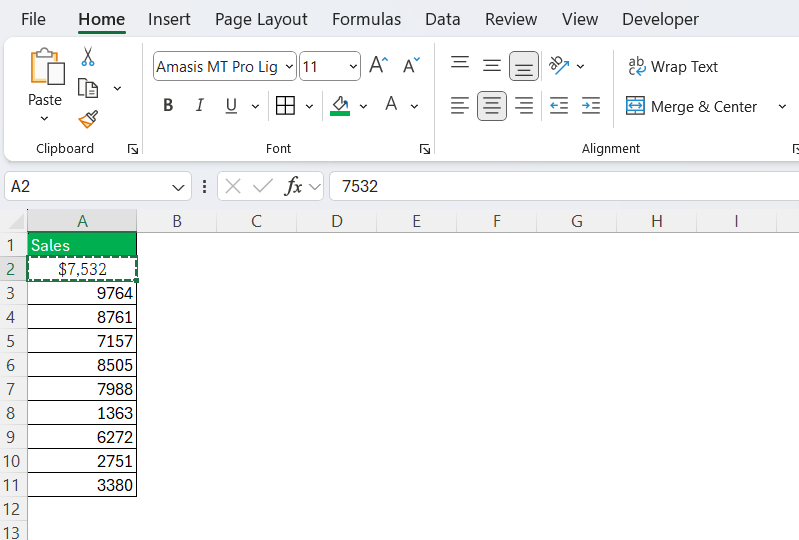Image resolution: width=799 pixels, height=540 pixels.
Task: Switch to the Insert tab
Action: (169, 19)
